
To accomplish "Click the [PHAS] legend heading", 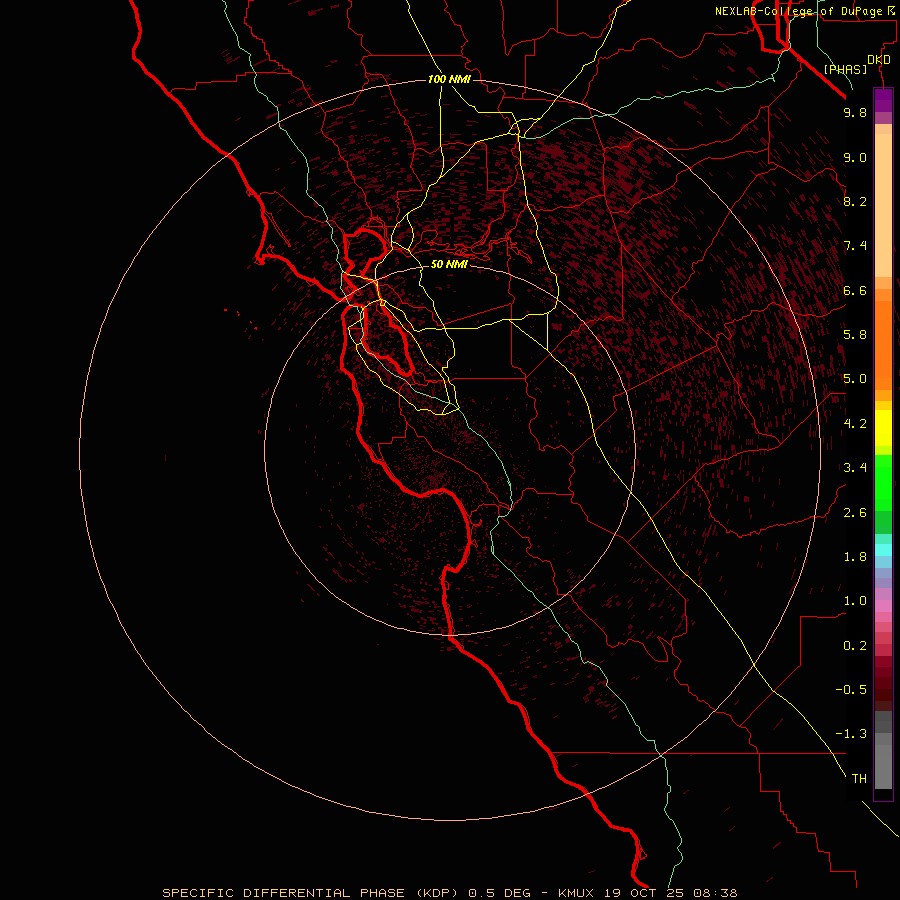I will (x=845, y=69).
